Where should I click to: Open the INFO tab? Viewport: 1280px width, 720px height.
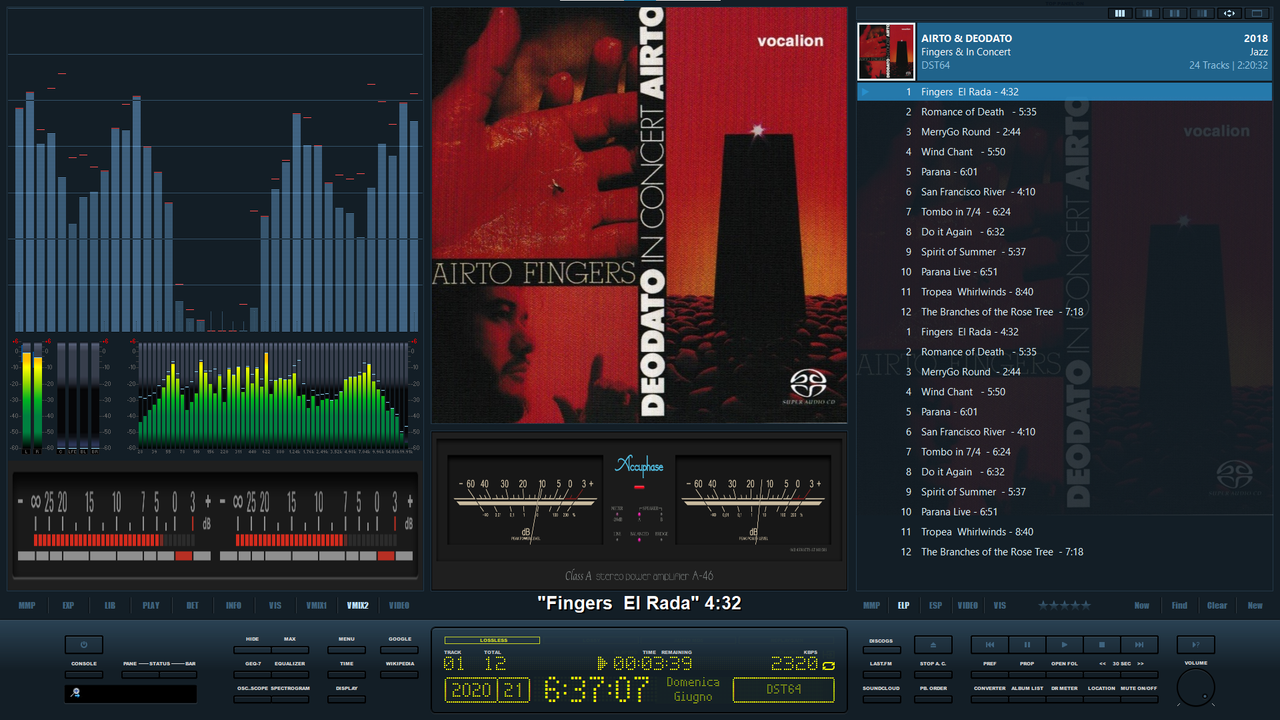[x=233, y=605]
